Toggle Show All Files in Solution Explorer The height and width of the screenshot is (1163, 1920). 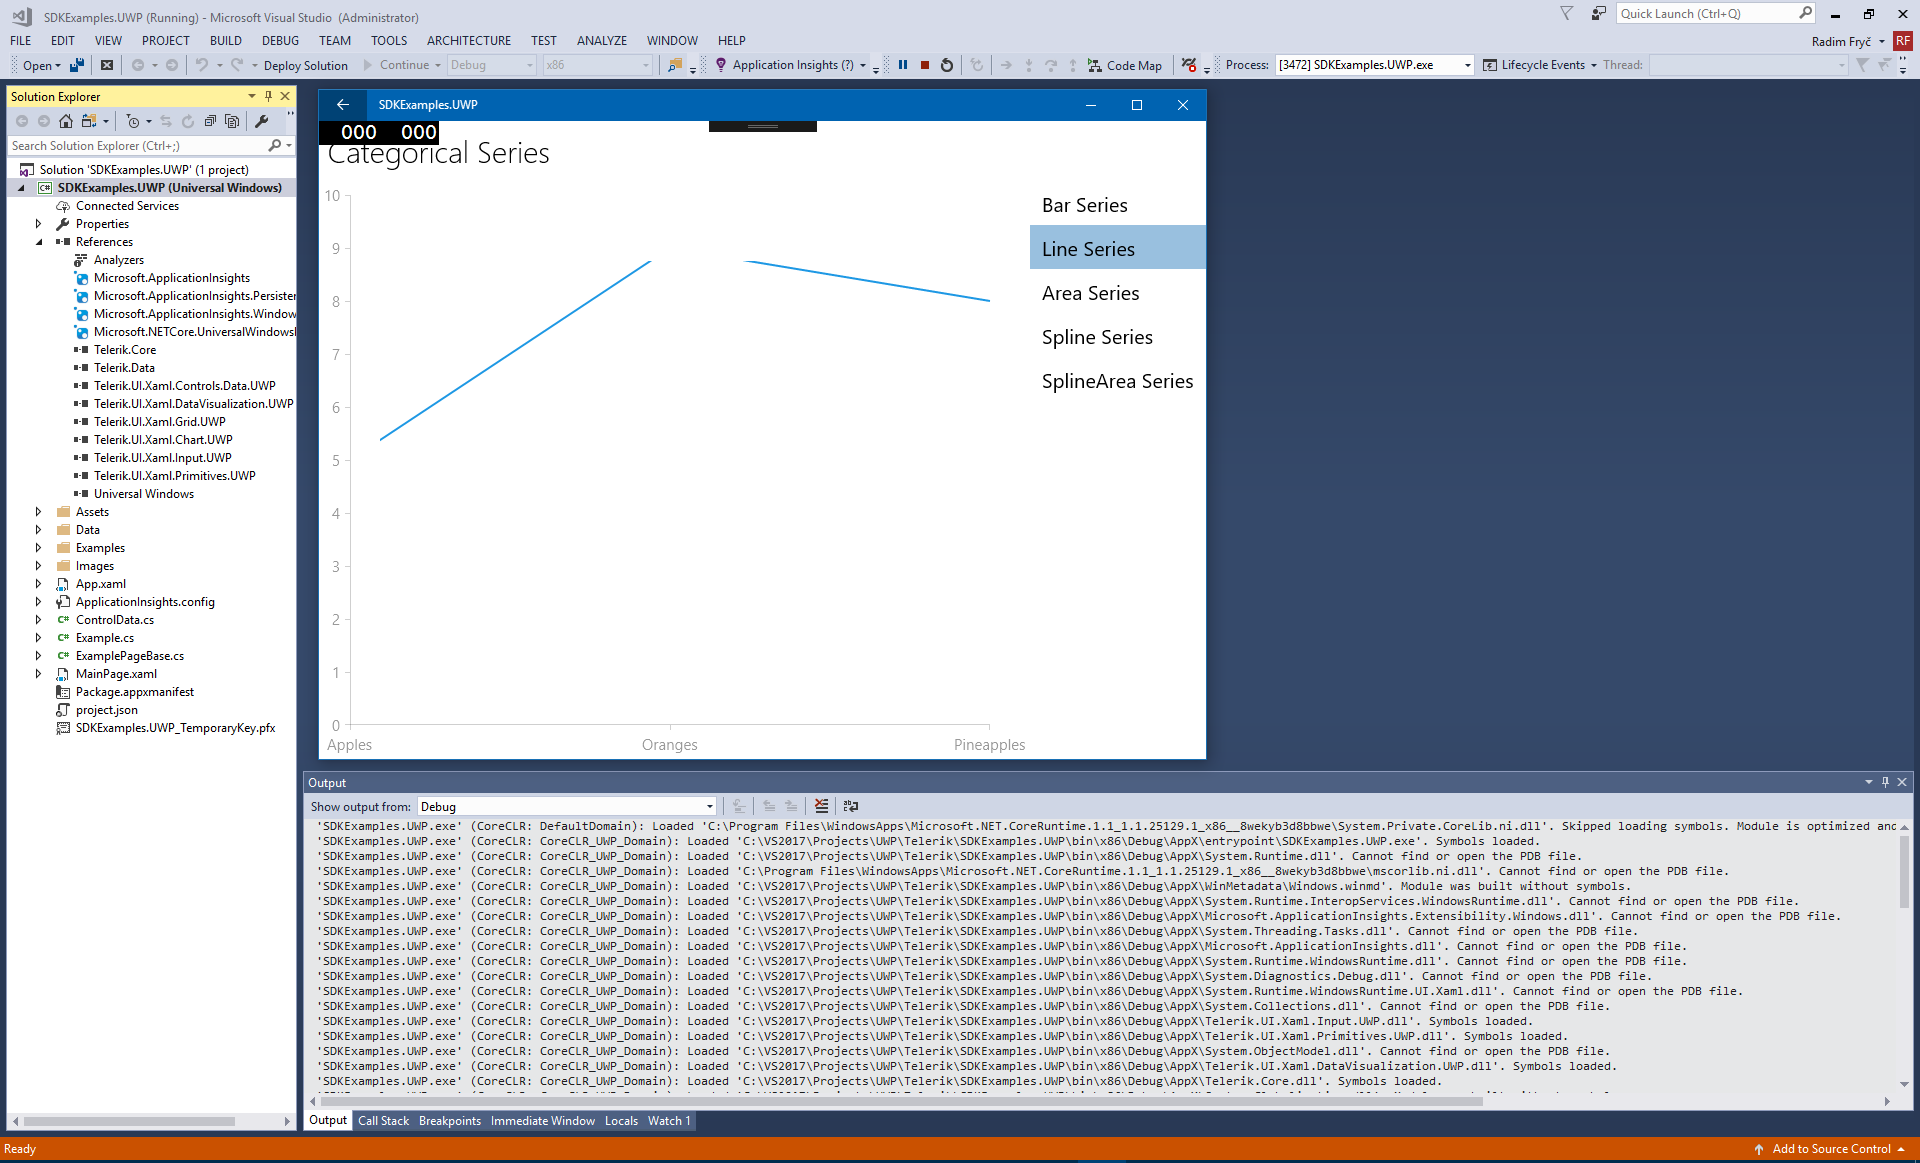(x=232, y=121)
